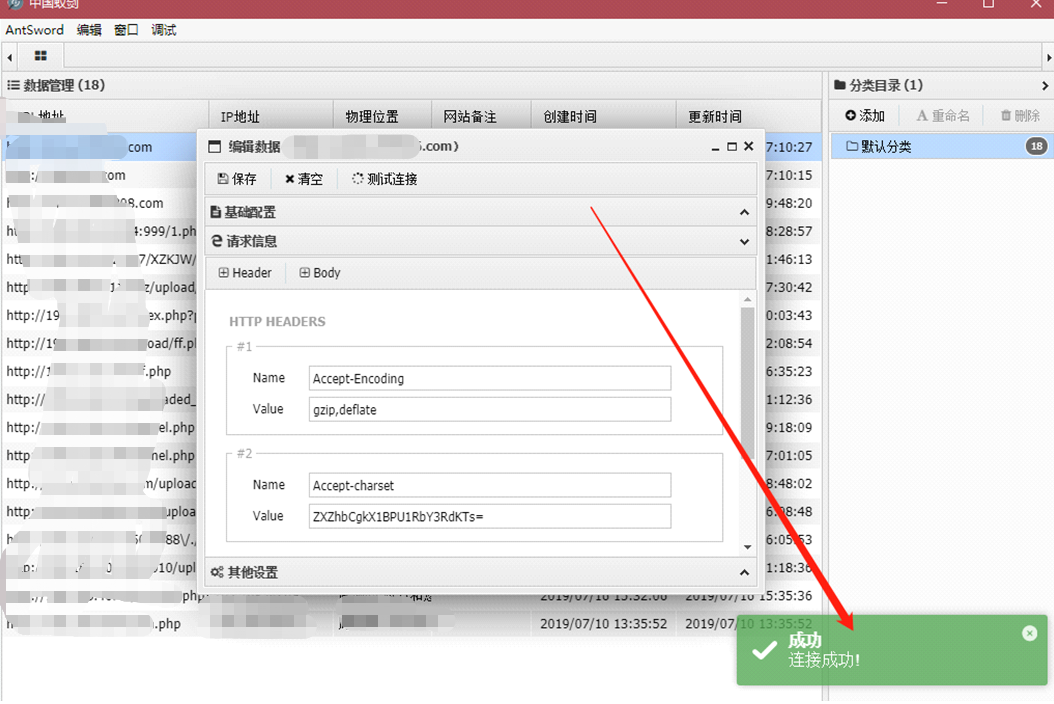Click 添加 to add a category
Viewport: 1054px width, 704px height.
(x=865, y=116)
